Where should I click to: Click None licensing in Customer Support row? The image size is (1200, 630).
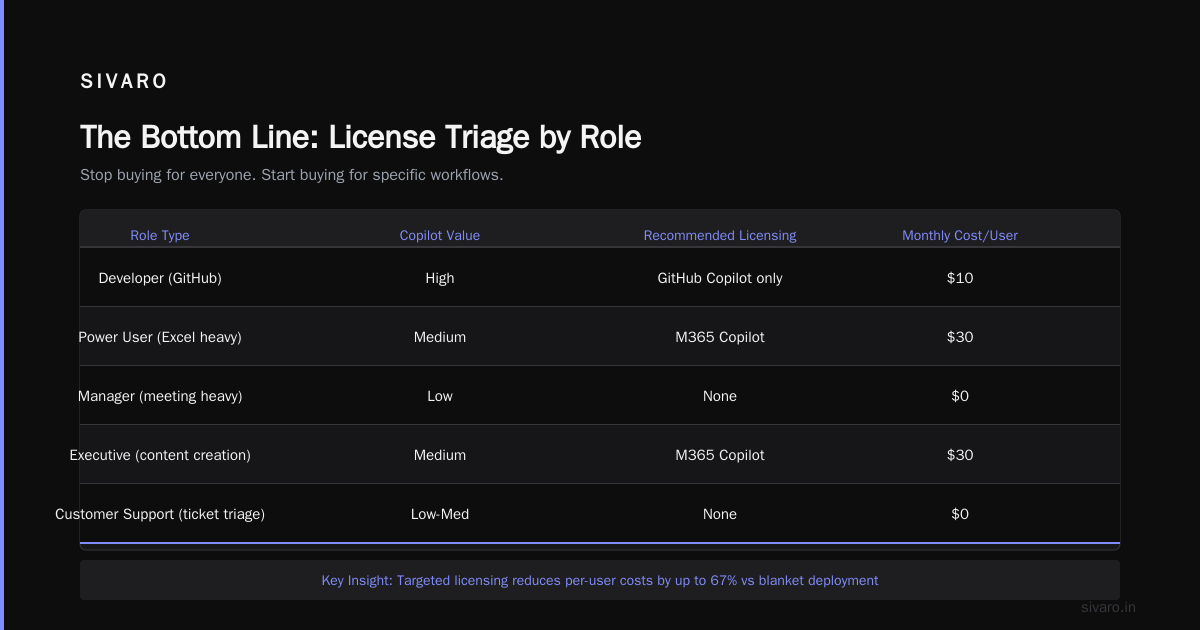[x=720, y=514]
